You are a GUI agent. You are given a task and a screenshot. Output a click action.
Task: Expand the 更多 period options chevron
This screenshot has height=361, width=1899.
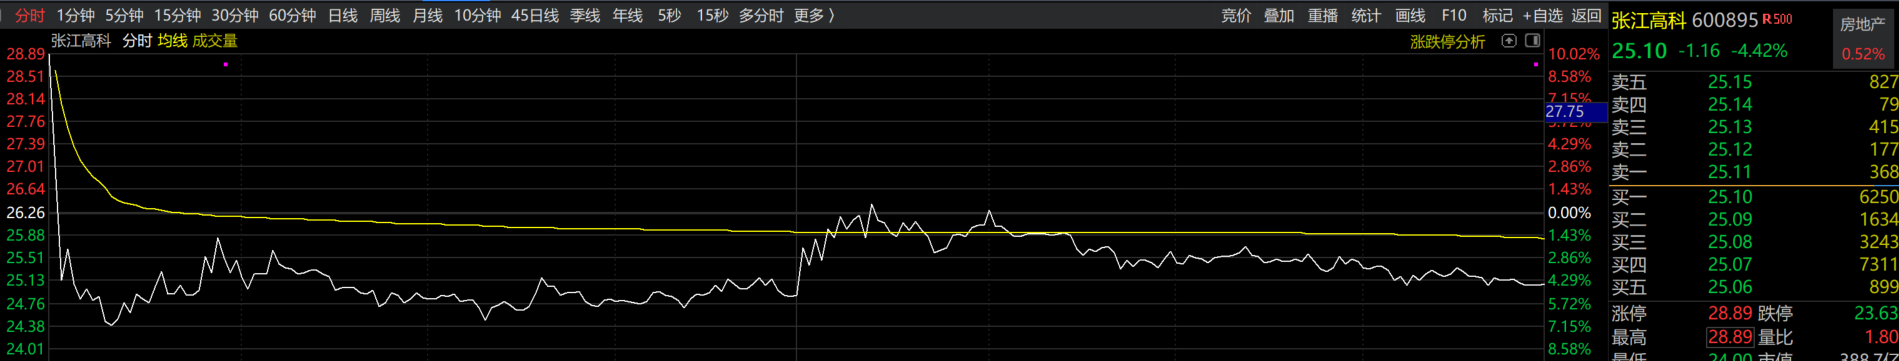(x=831, y=15)
